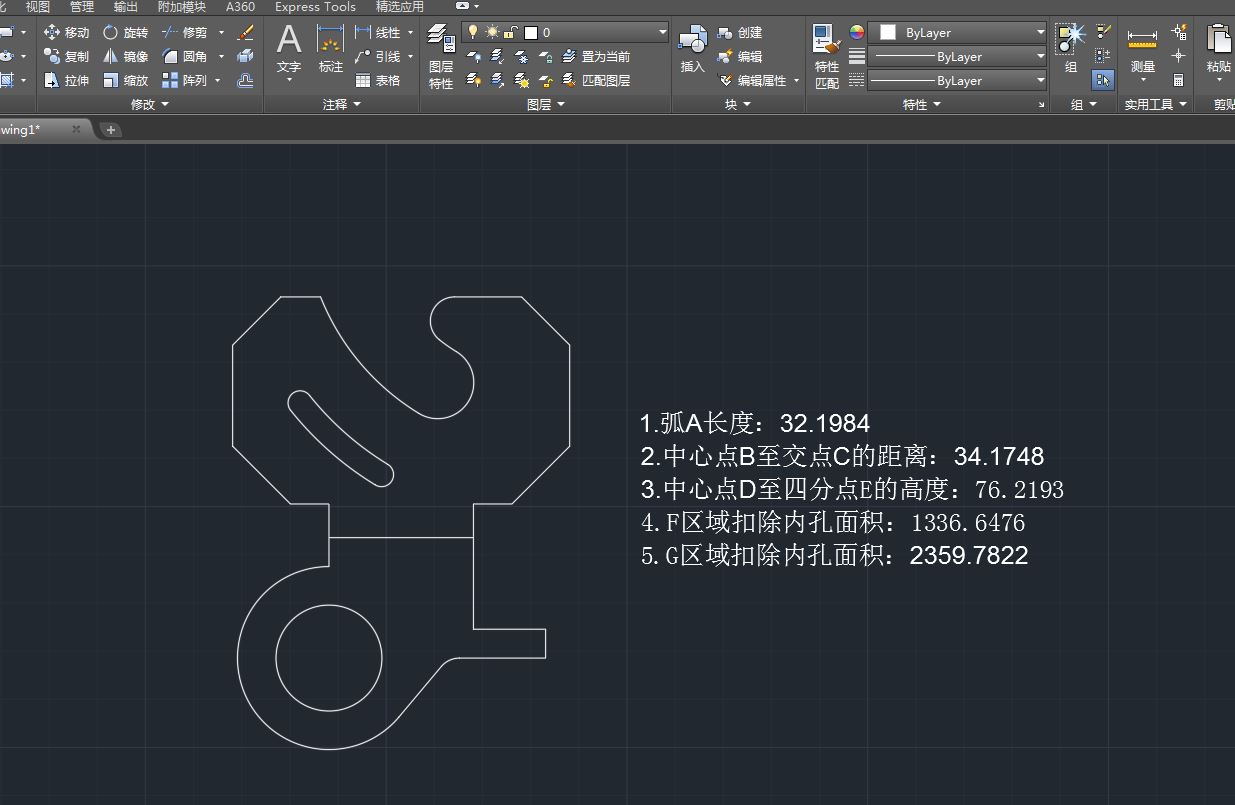Click Edit Attributes (编辑属性) button
The image size is (1235, 805).
pos(753,80)
